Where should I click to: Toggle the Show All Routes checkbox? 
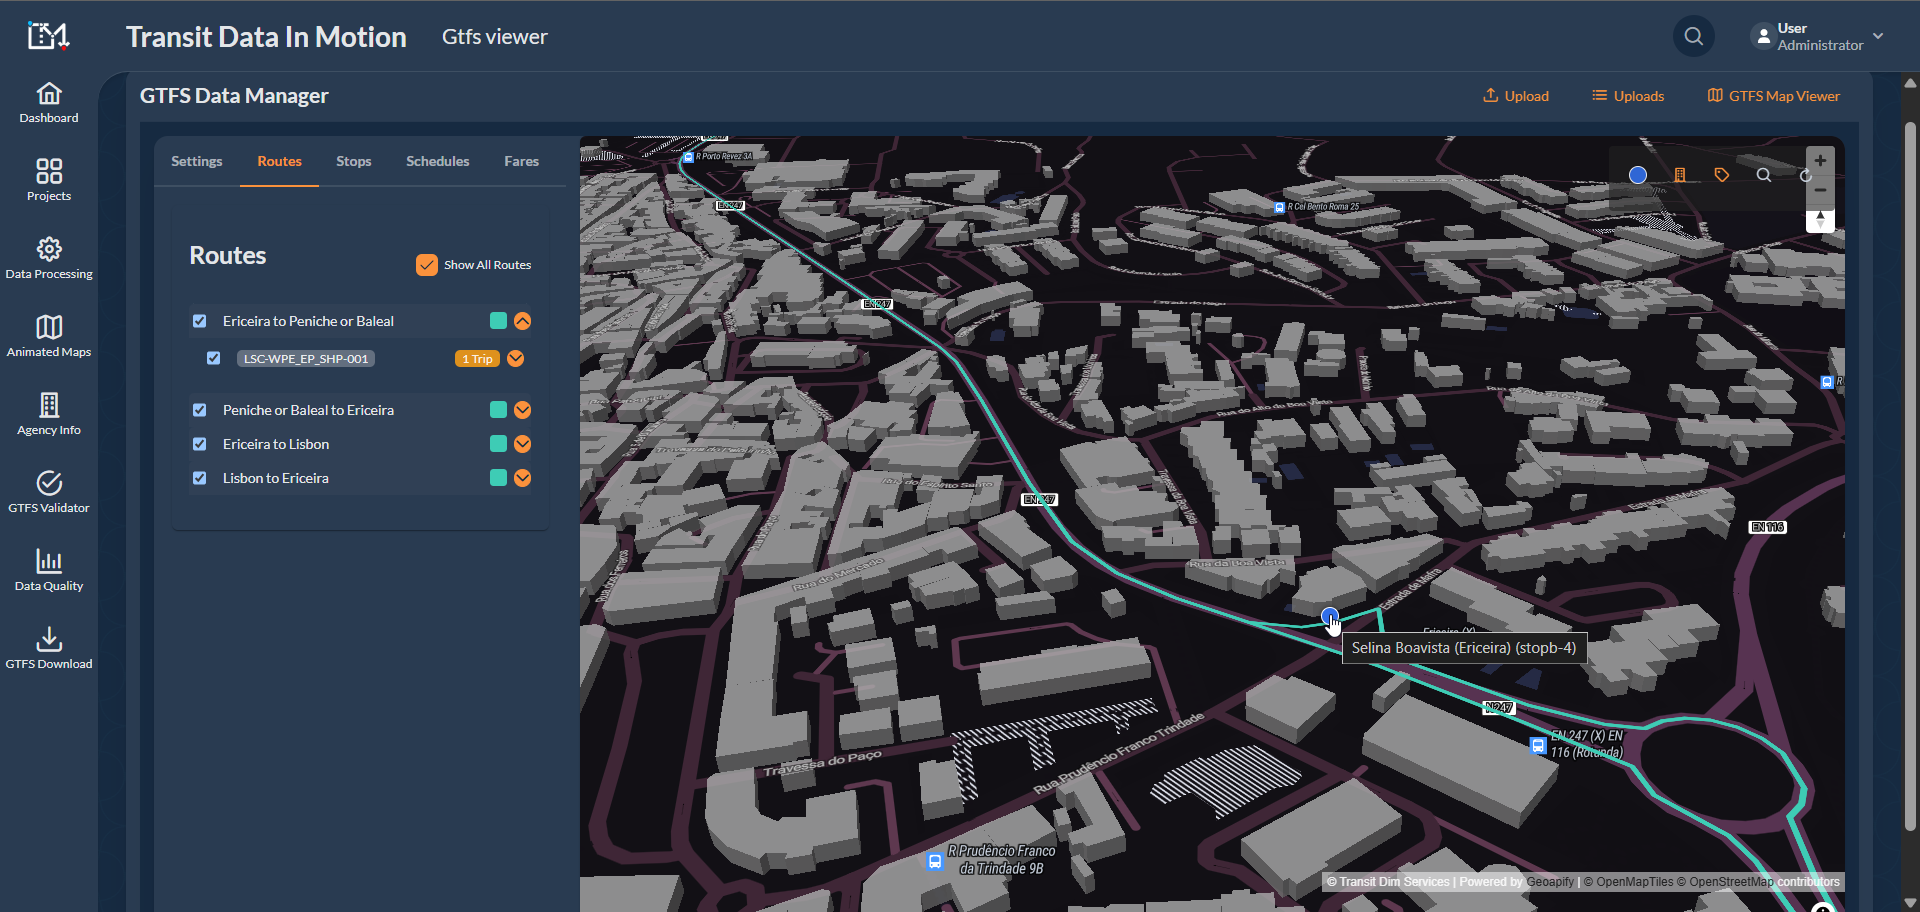(427, 265)
